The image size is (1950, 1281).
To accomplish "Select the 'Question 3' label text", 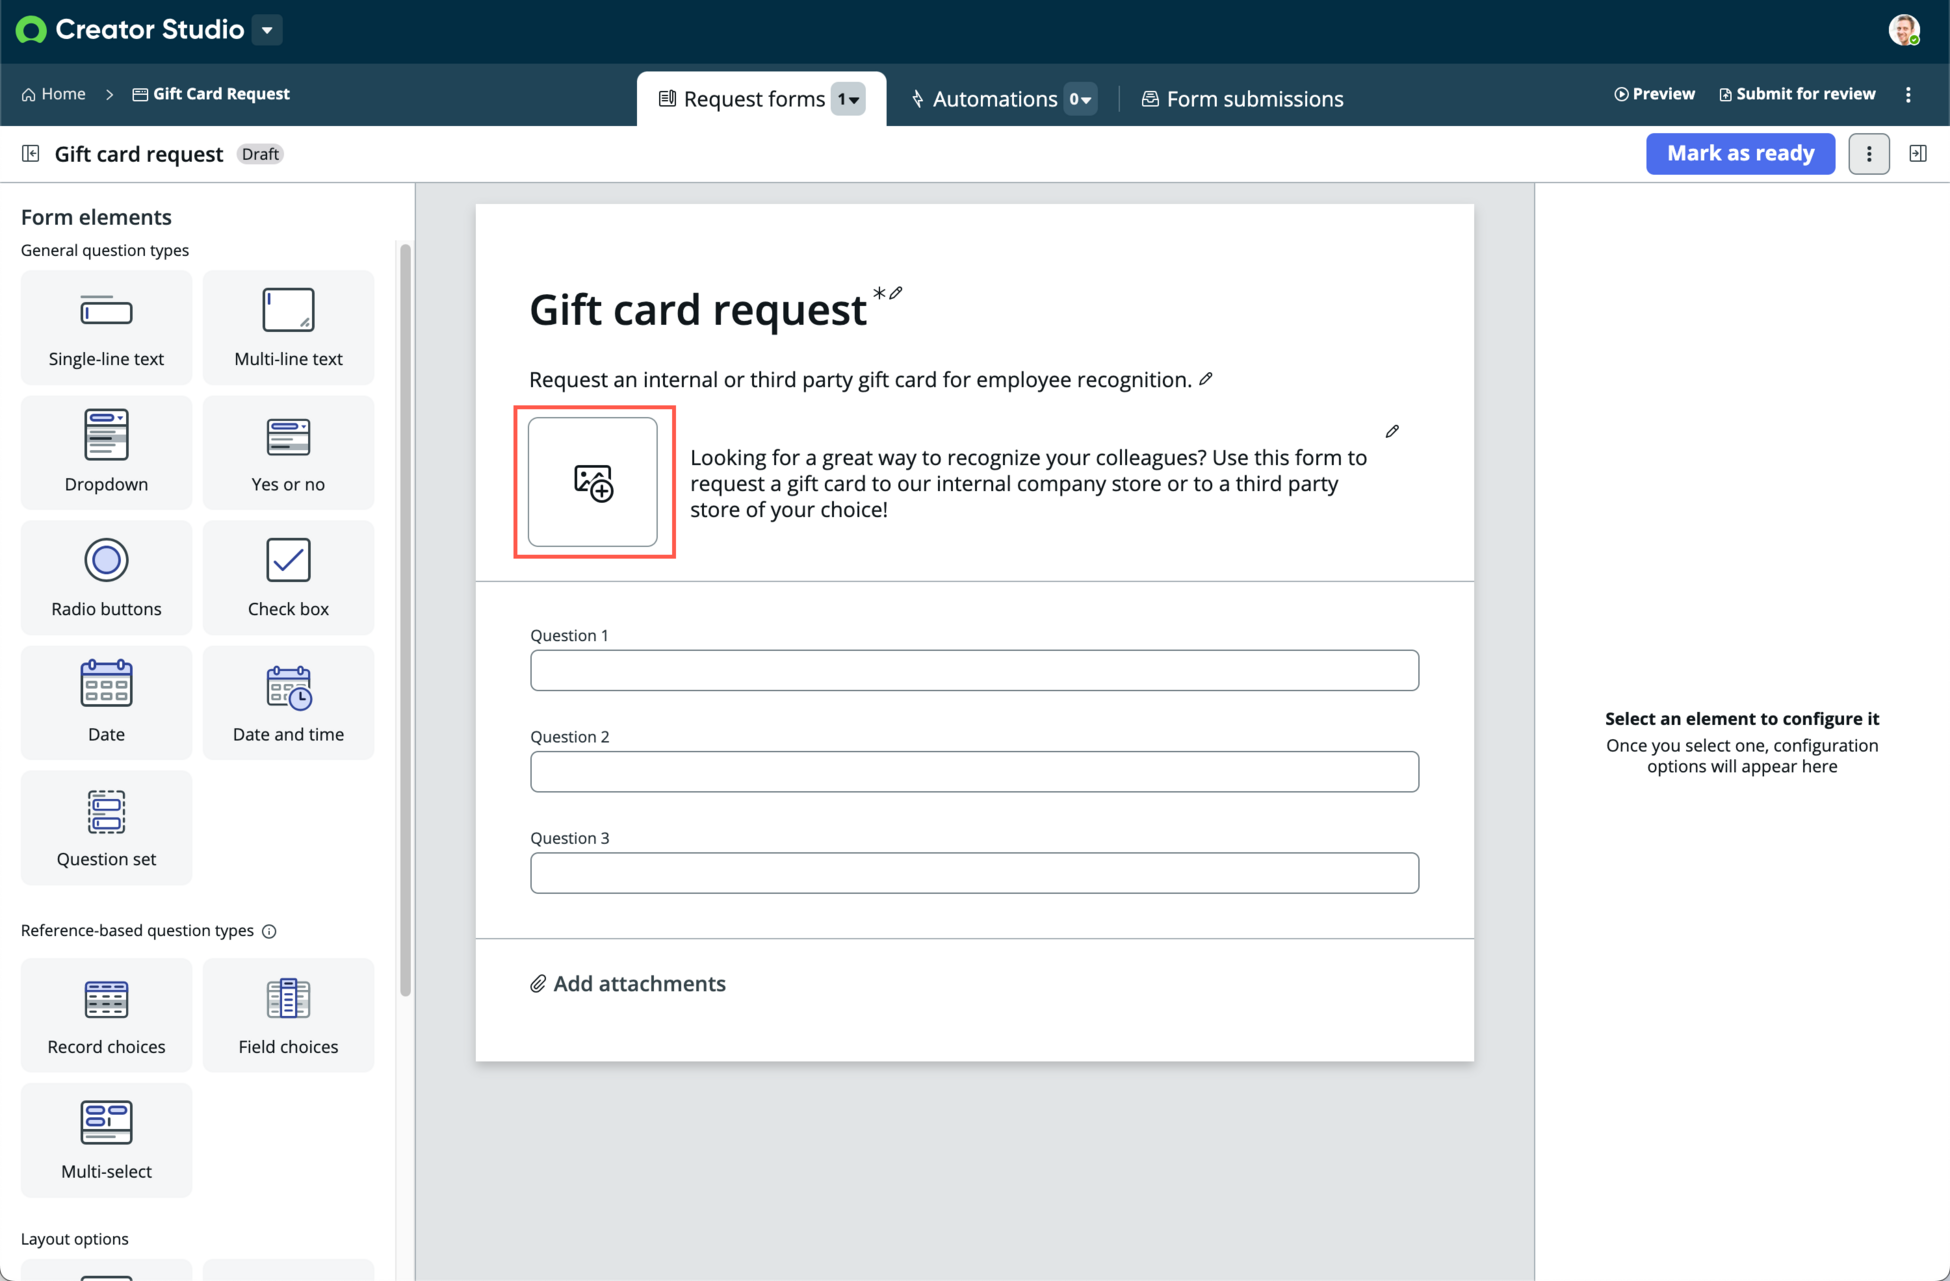I will click(569, 838).
